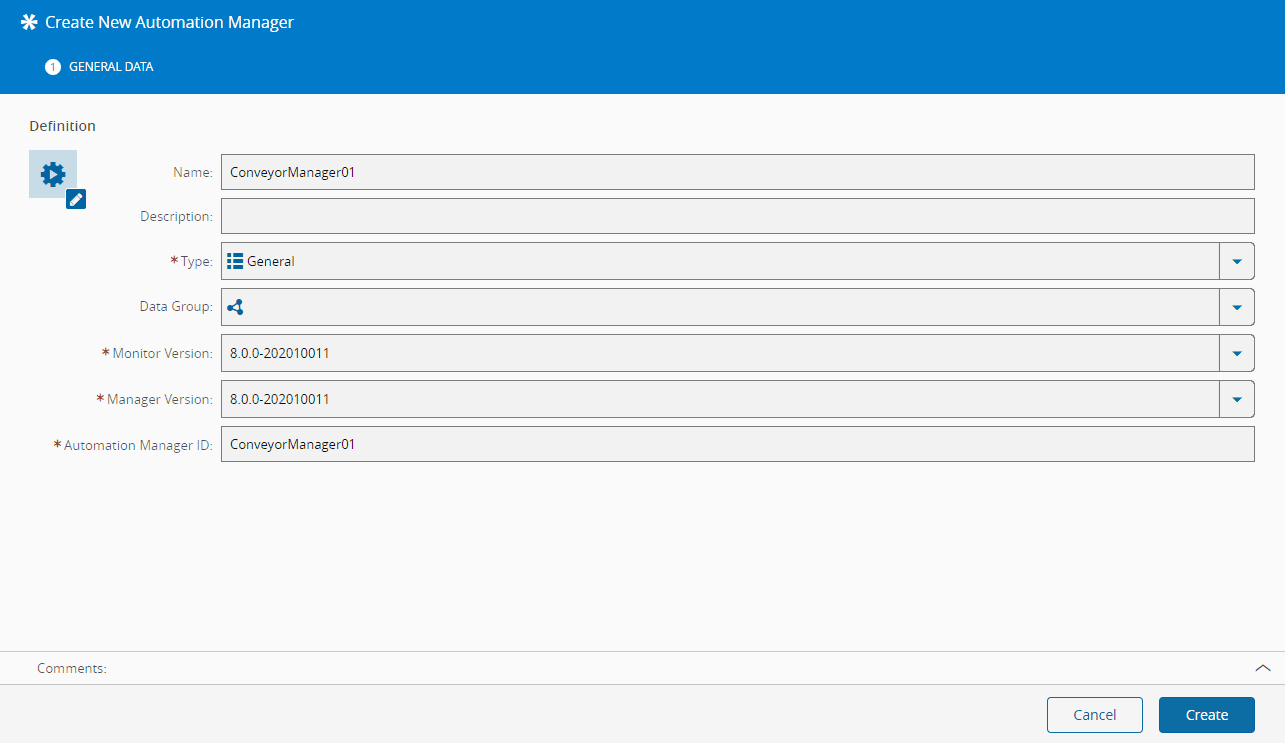Click the Create button
Viewport: 1285px width, 743px height.
pyautogui.click(x=1207, y=715)
